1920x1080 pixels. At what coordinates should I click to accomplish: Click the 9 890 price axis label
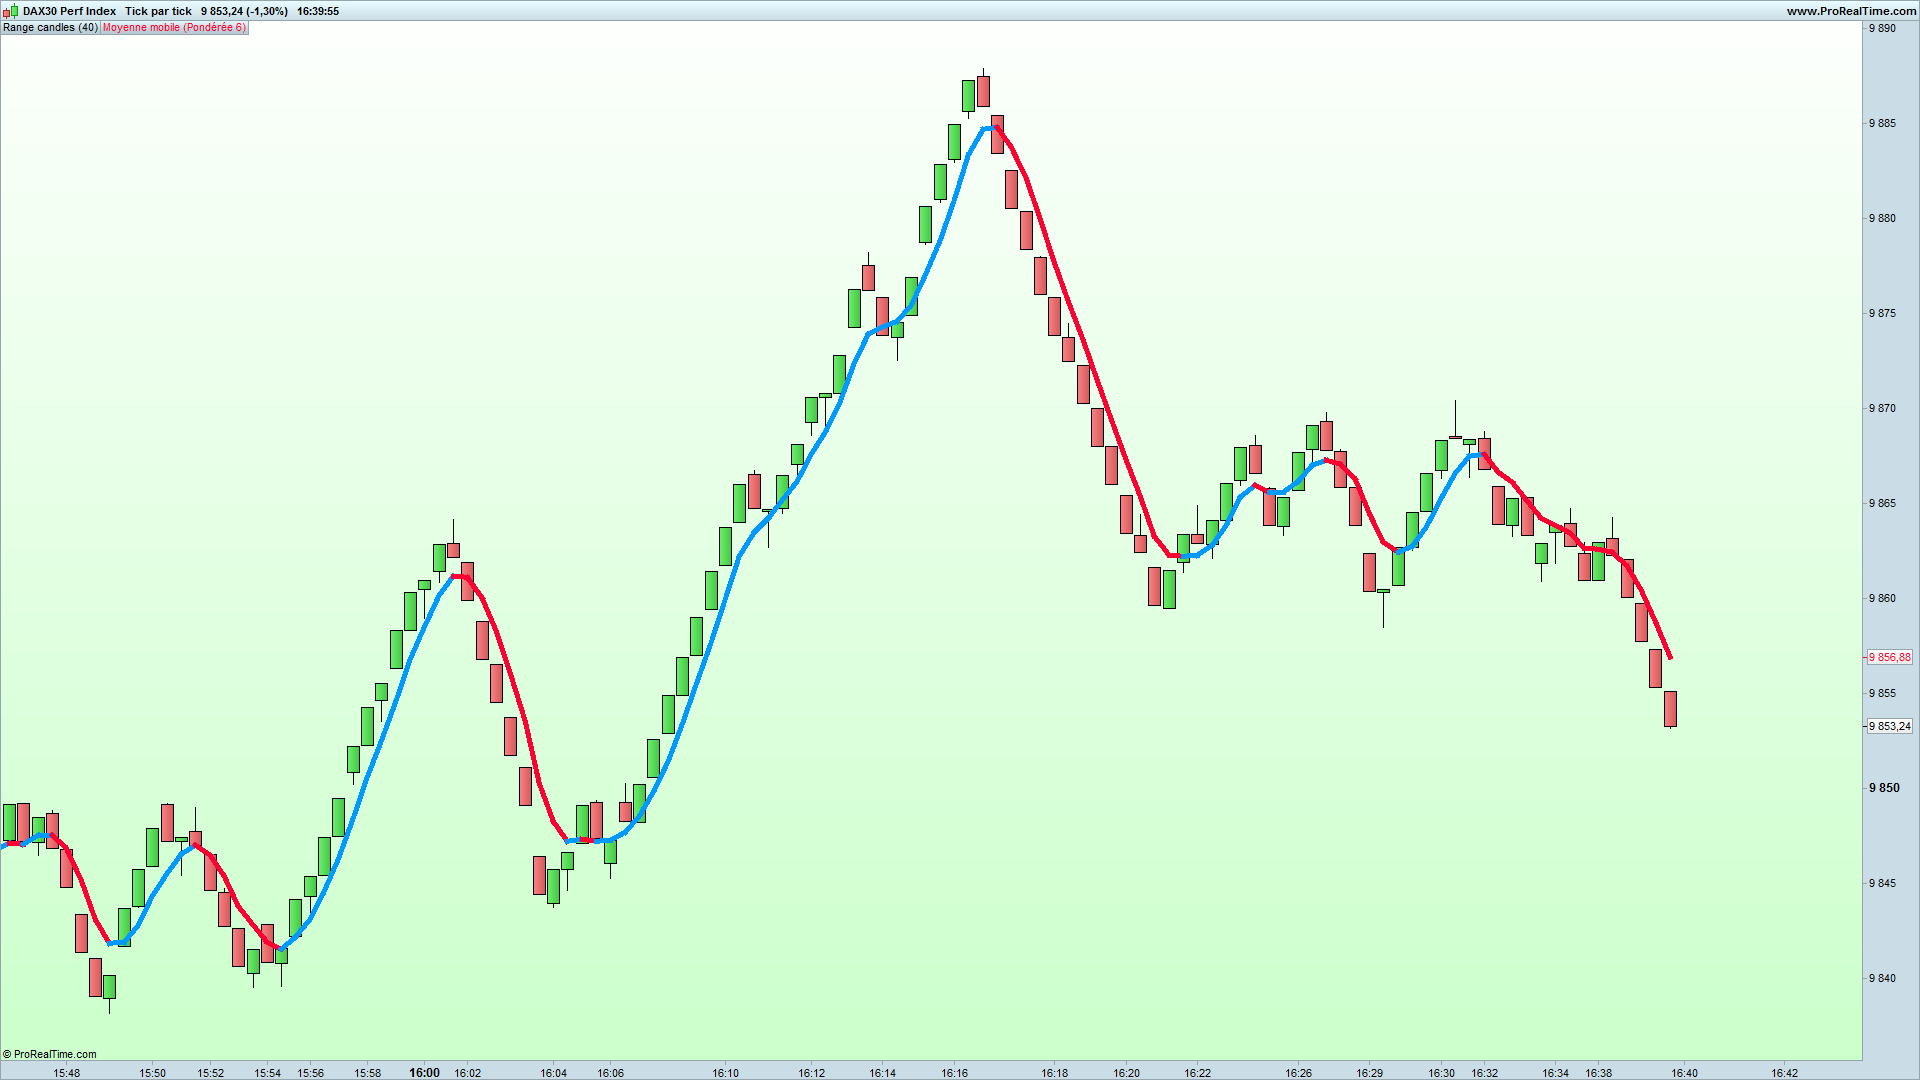pyautogui.click(x=1882, y=28)
